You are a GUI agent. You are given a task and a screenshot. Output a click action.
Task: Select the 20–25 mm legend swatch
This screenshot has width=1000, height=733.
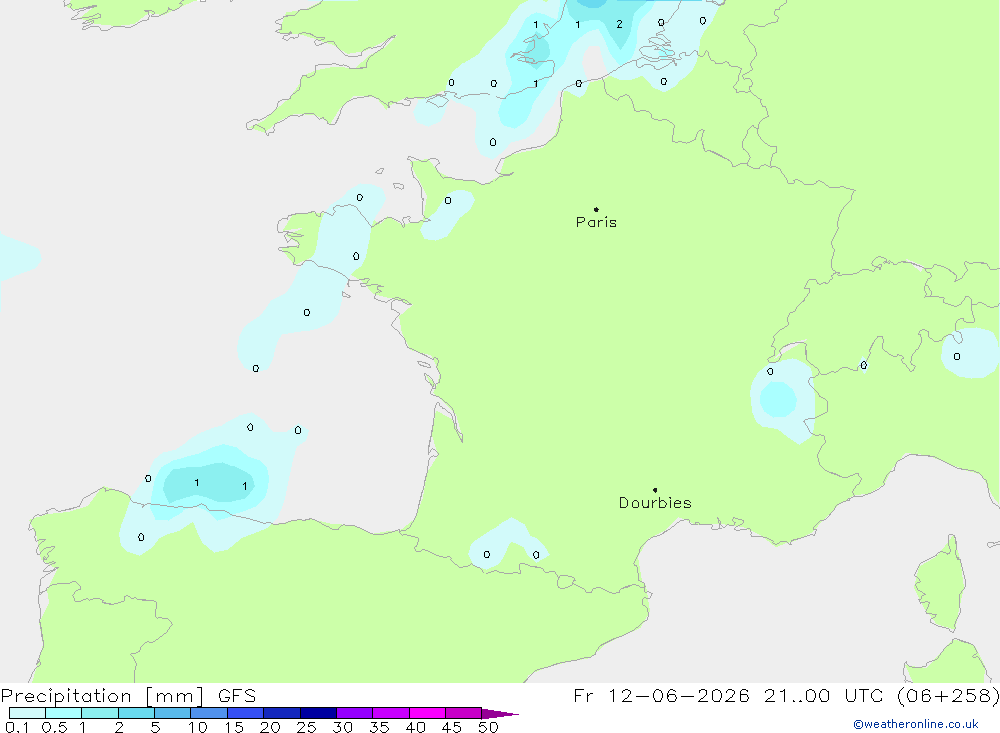(x=282, y=713)
